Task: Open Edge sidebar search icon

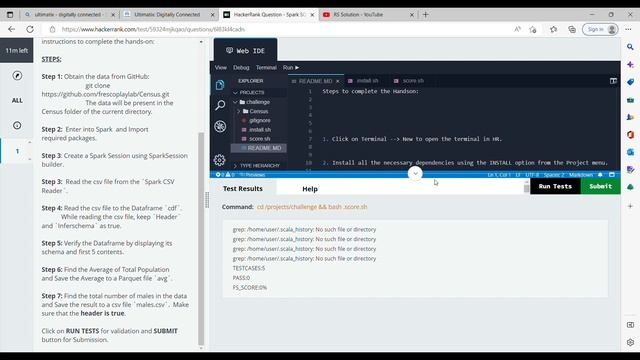Action: pos(631,47)
